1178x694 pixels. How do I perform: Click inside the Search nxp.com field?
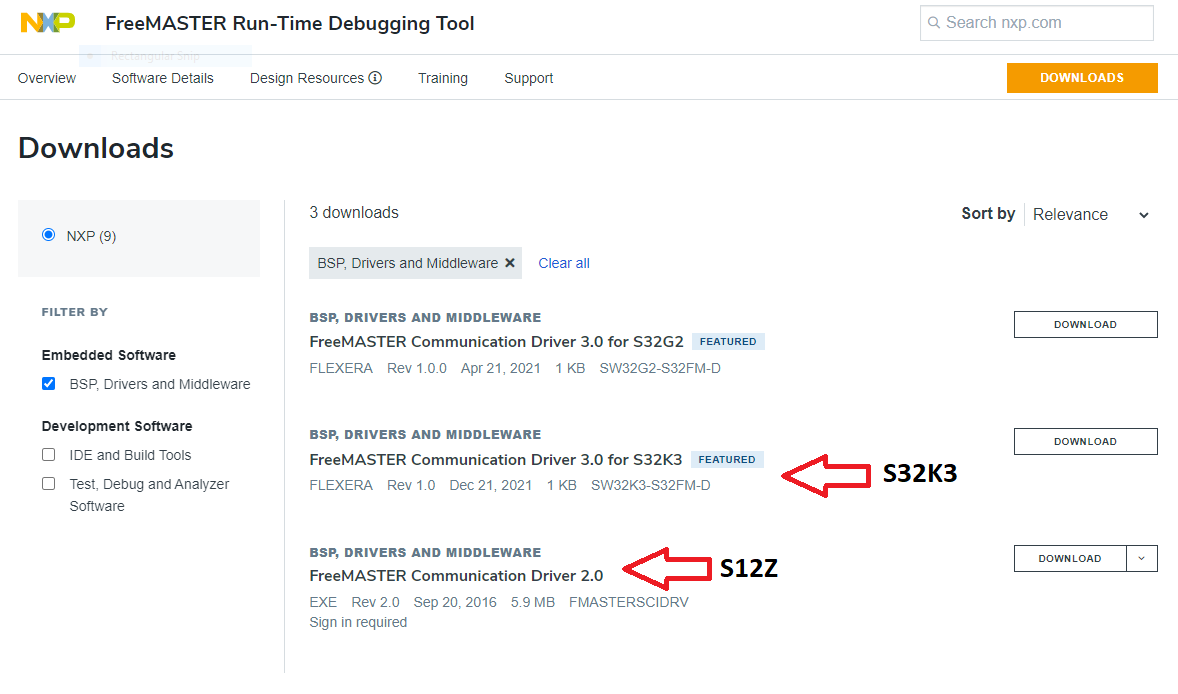(1036, 22)
